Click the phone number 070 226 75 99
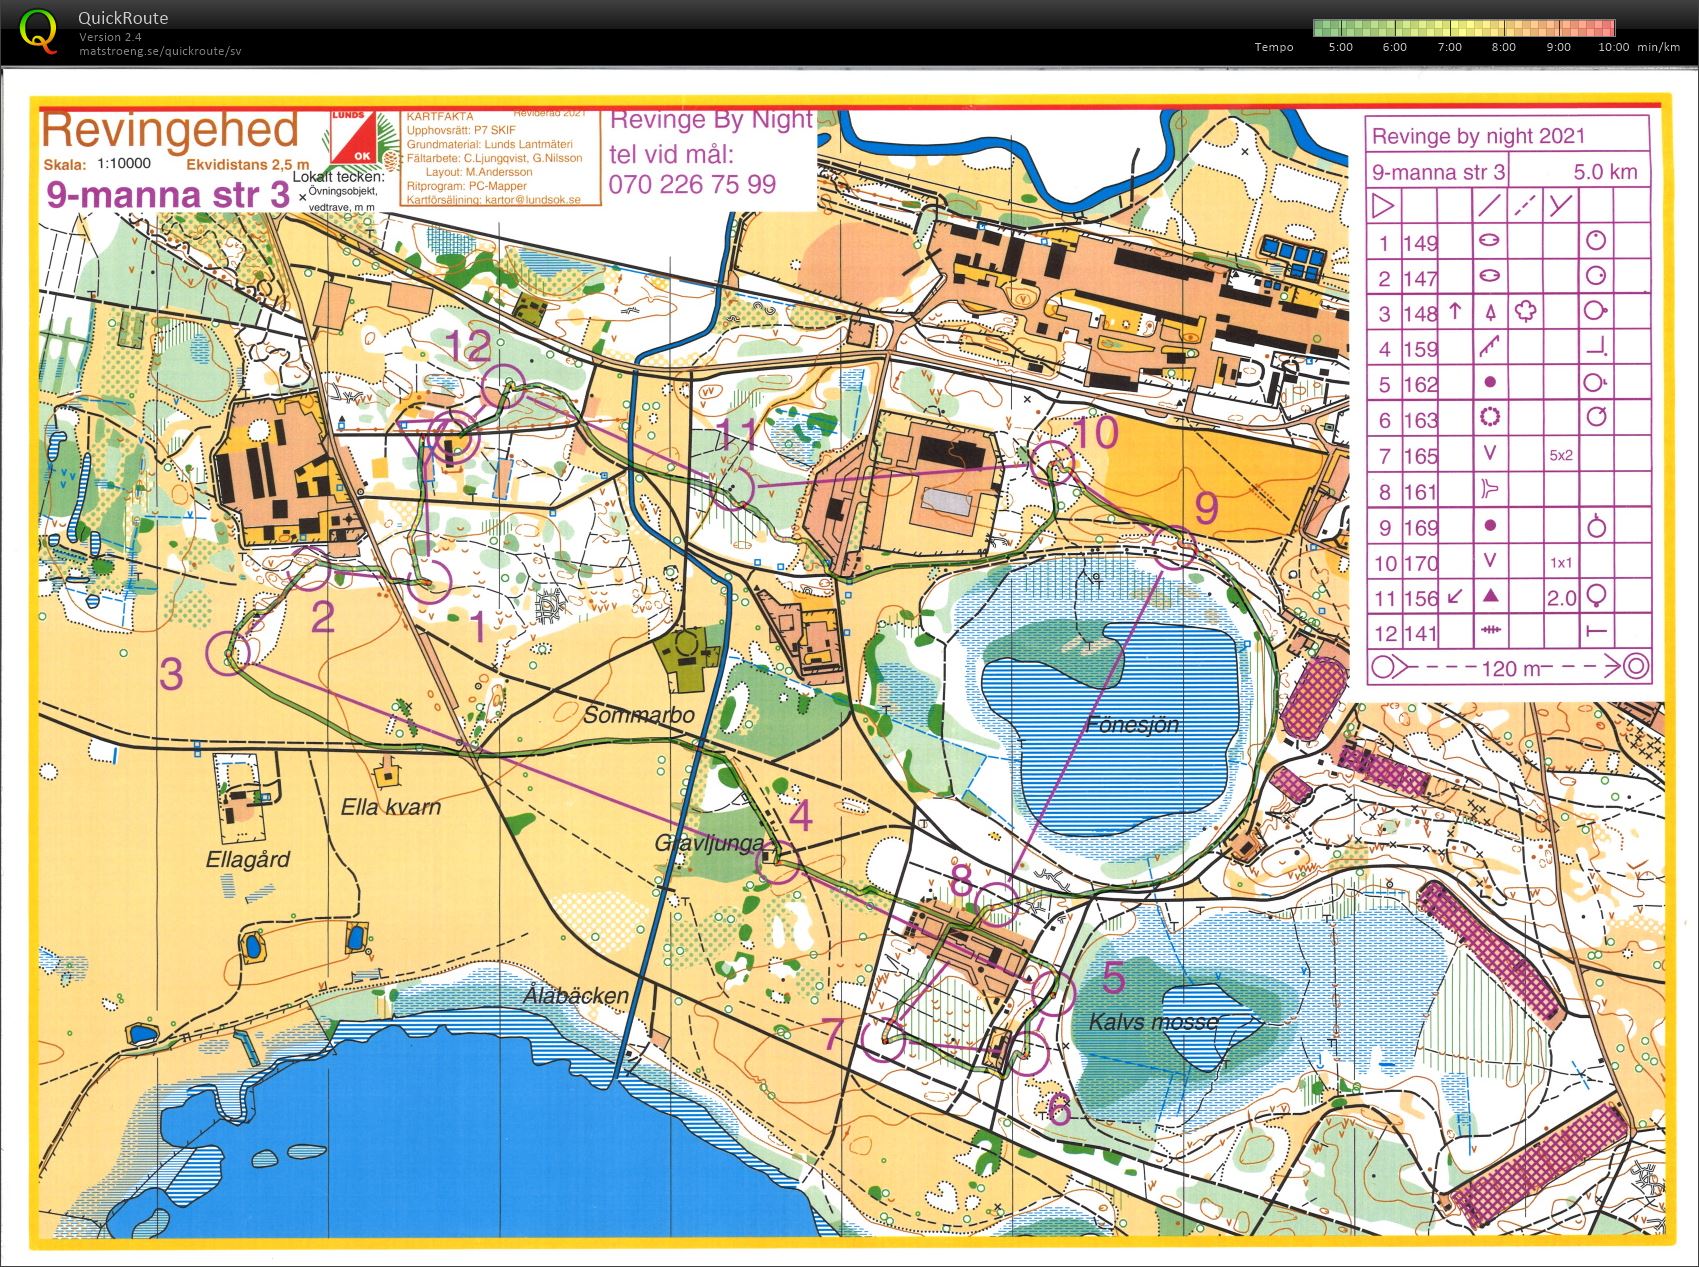Screen dimensions: 1699x1267 coord(692,184)
